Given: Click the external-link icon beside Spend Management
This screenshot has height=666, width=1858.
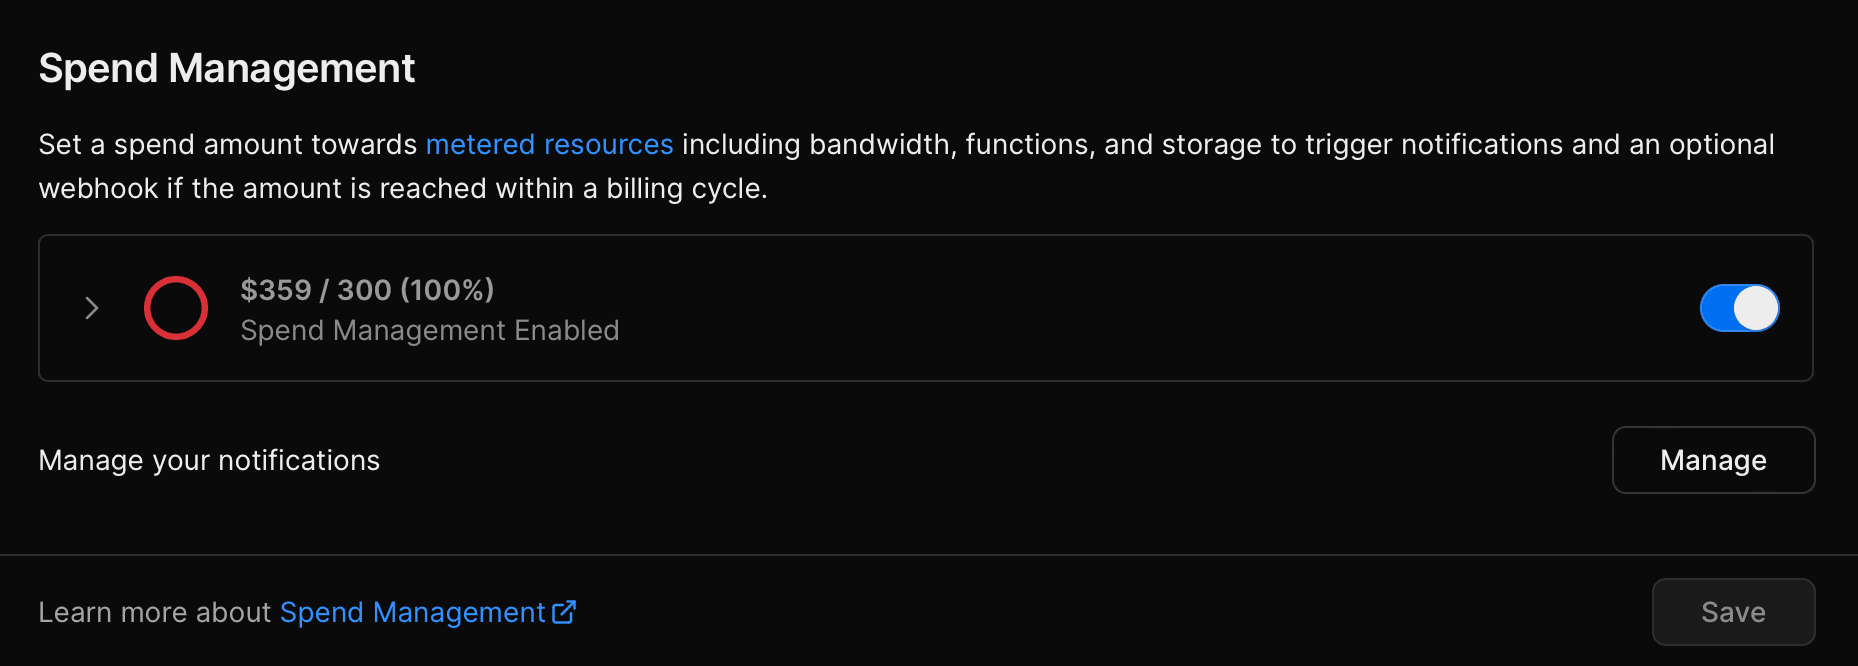Looking at the screenshot, I should (565, 612).
